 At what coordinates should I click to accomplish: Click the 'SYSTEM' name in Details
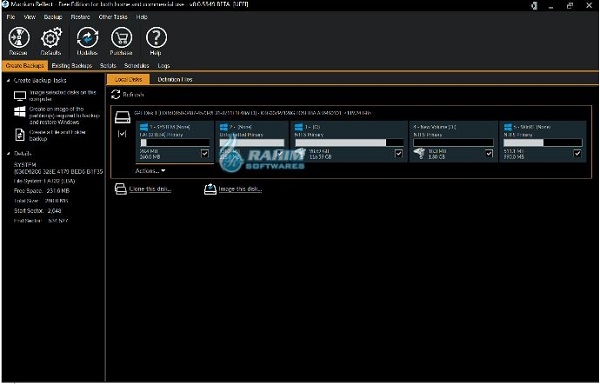(x=25, y=165)
